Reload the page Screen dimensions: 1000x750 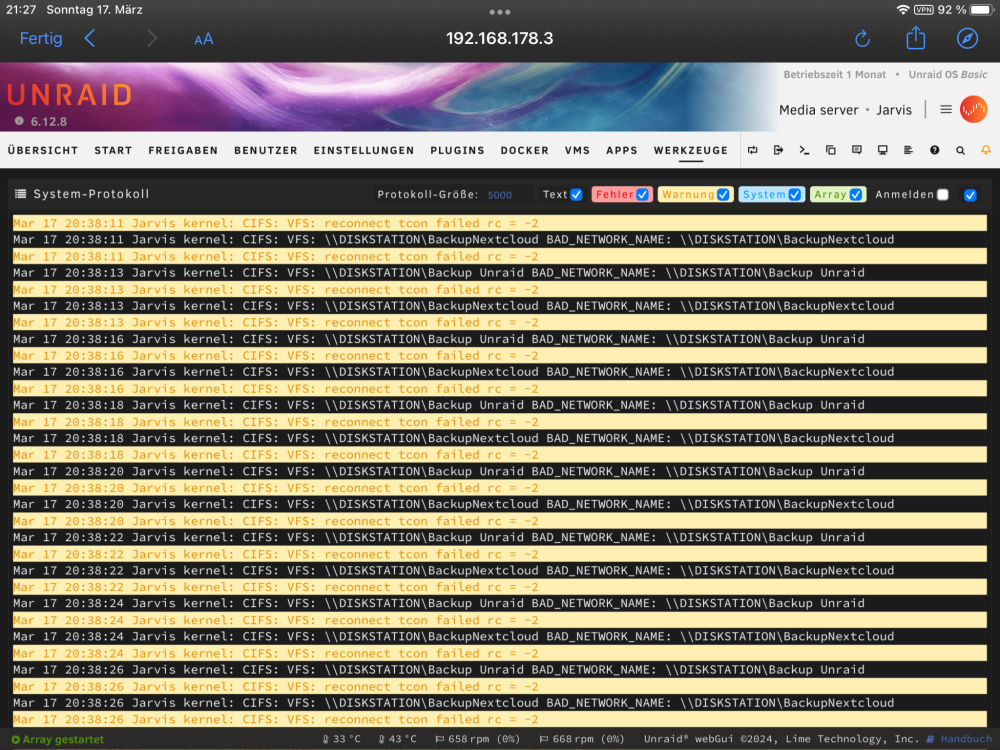click(862, 39)
